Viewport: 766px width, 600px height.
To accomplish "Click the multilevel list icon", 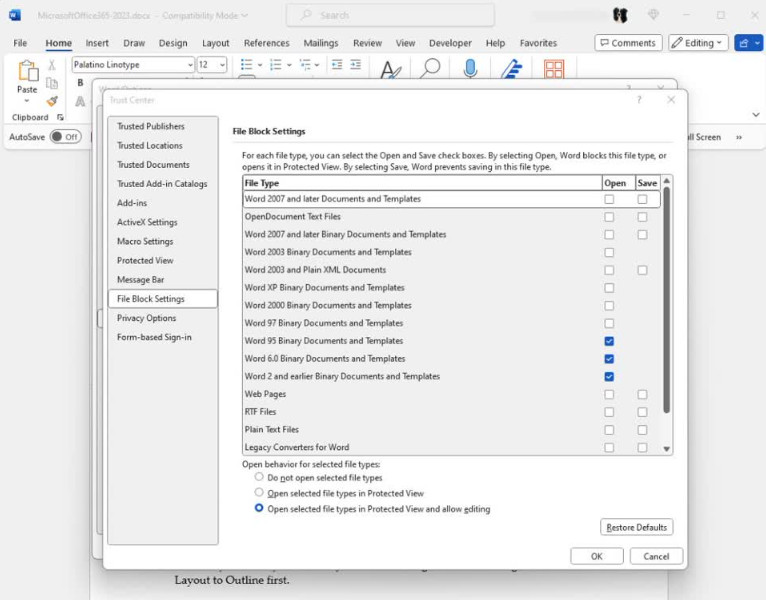I will (x=305, y=64).
